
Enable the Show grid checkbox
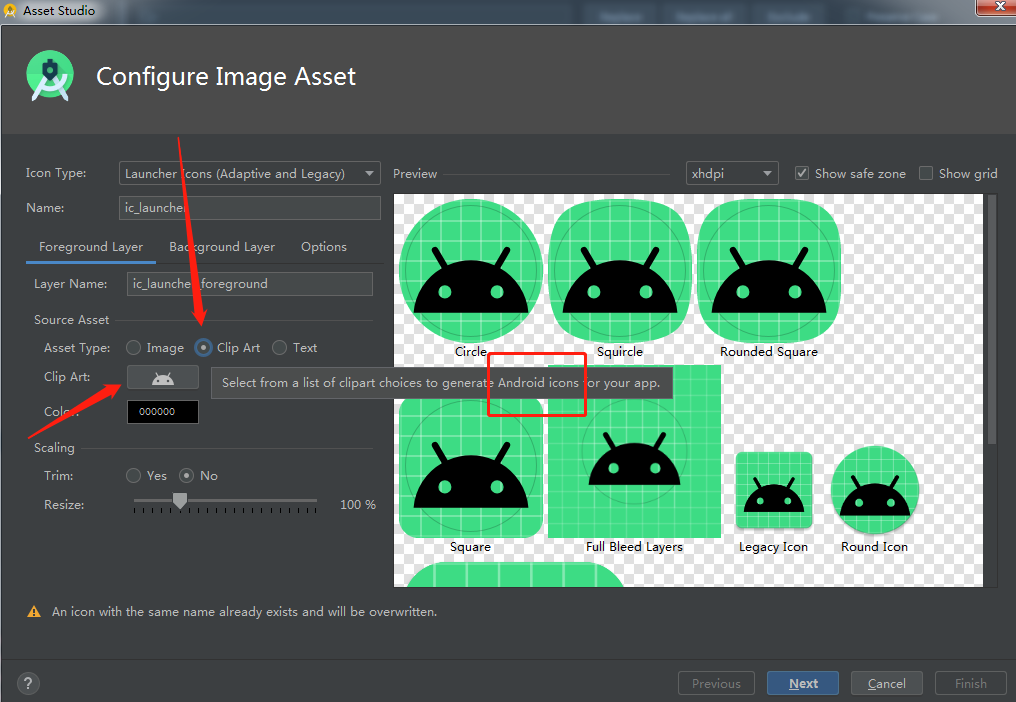point(926,173)
